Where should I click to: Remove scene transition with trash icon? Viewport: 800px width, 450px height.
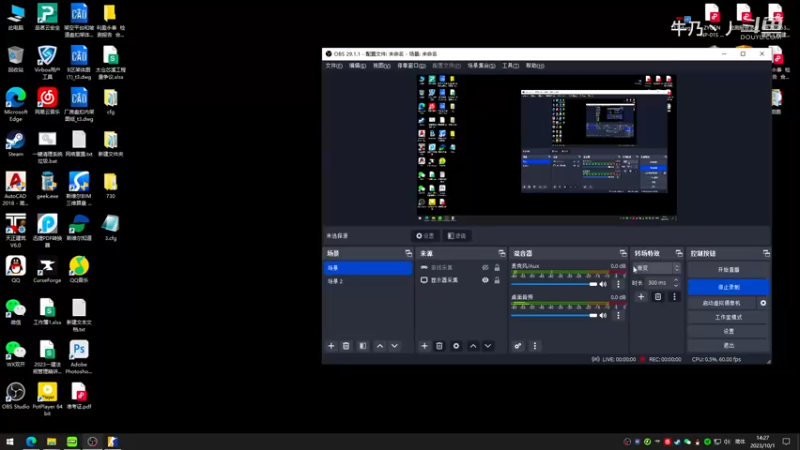(x=658, y=296)
